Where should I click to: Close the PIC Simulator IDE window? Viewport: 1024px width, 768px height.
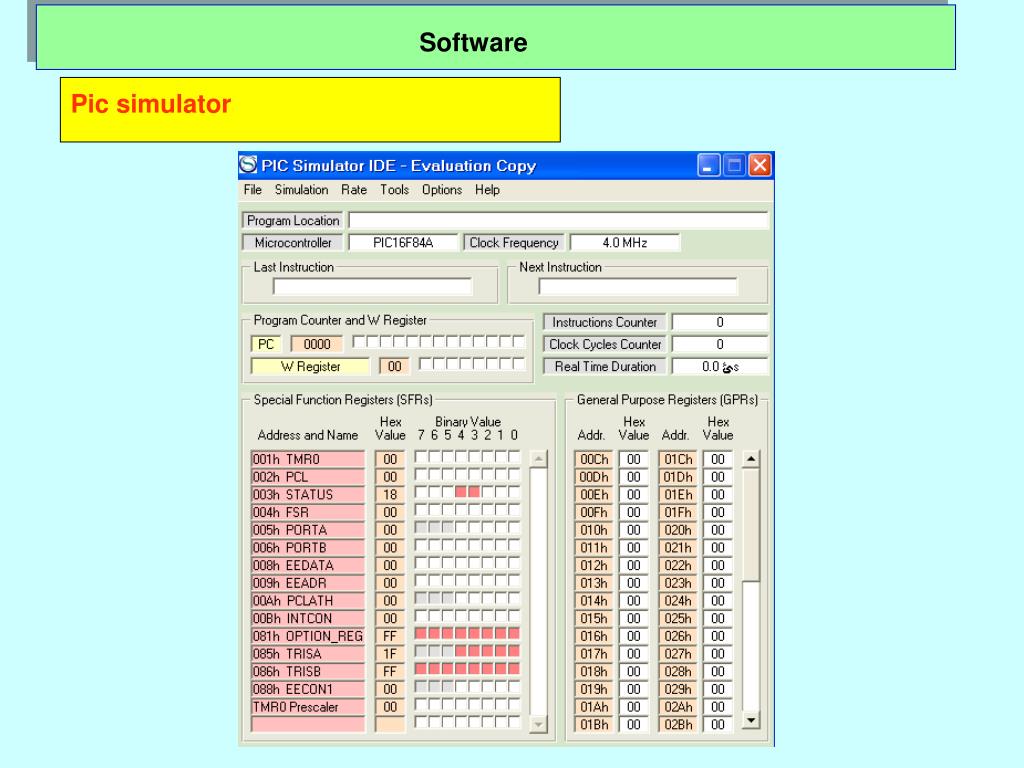click(760, 165)
